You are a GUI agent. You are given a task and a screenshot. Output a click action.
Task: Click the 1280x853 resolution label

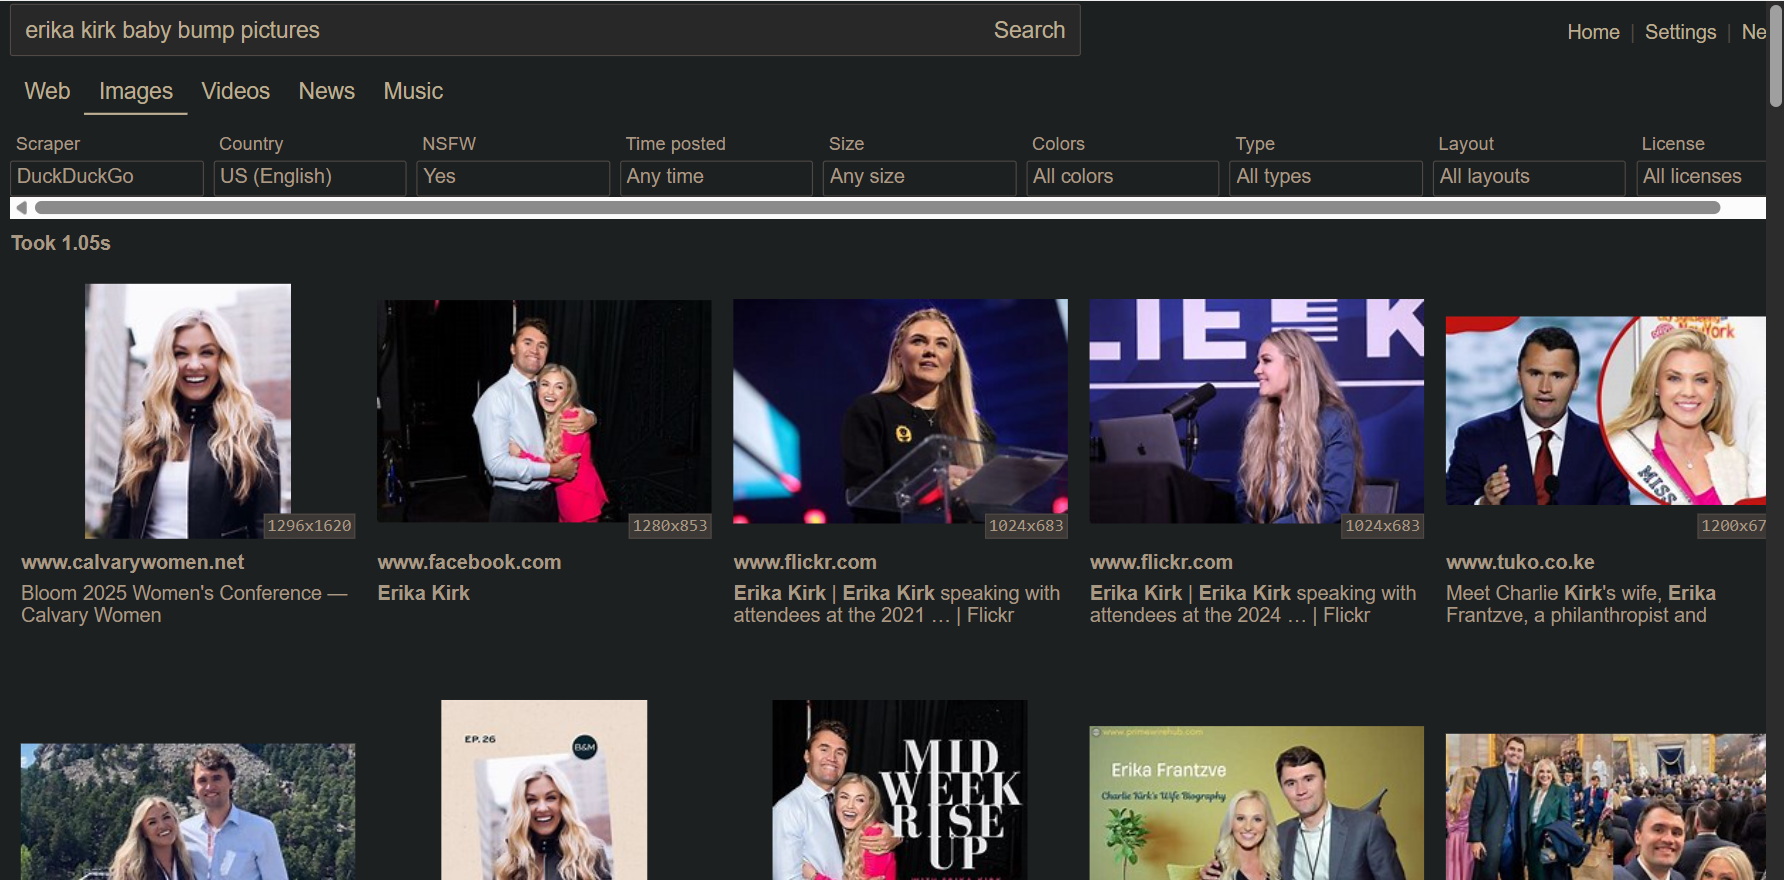[x=670, y=526]
